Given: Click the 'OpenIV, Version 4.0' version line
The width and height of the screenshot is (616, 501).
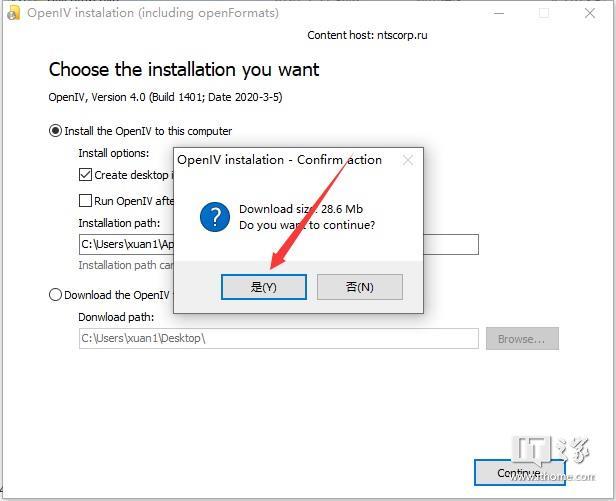Looking at the screenshot, I should (165, 97).
